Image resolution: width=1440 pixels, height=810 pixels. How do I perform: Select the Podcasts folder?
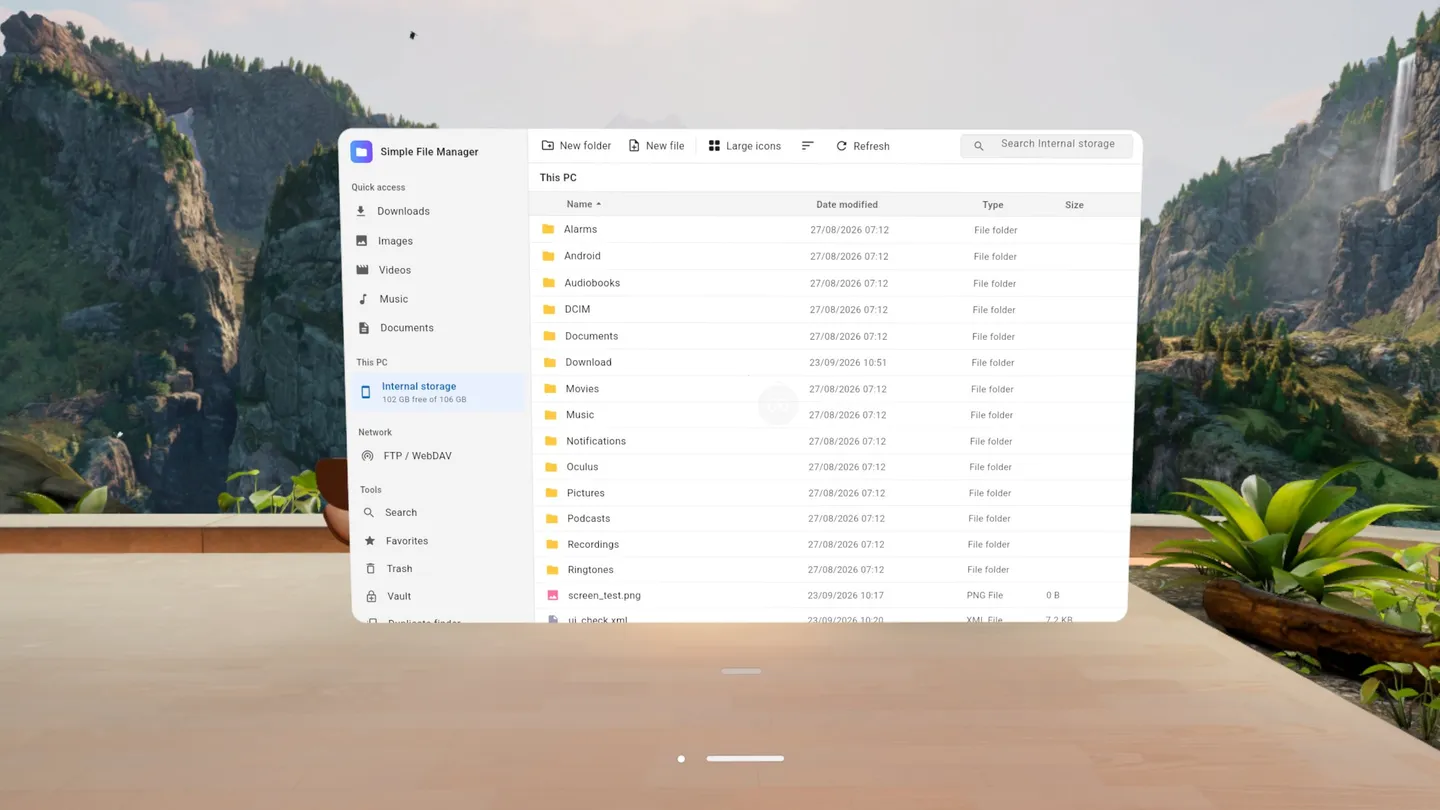click(835, 519)
